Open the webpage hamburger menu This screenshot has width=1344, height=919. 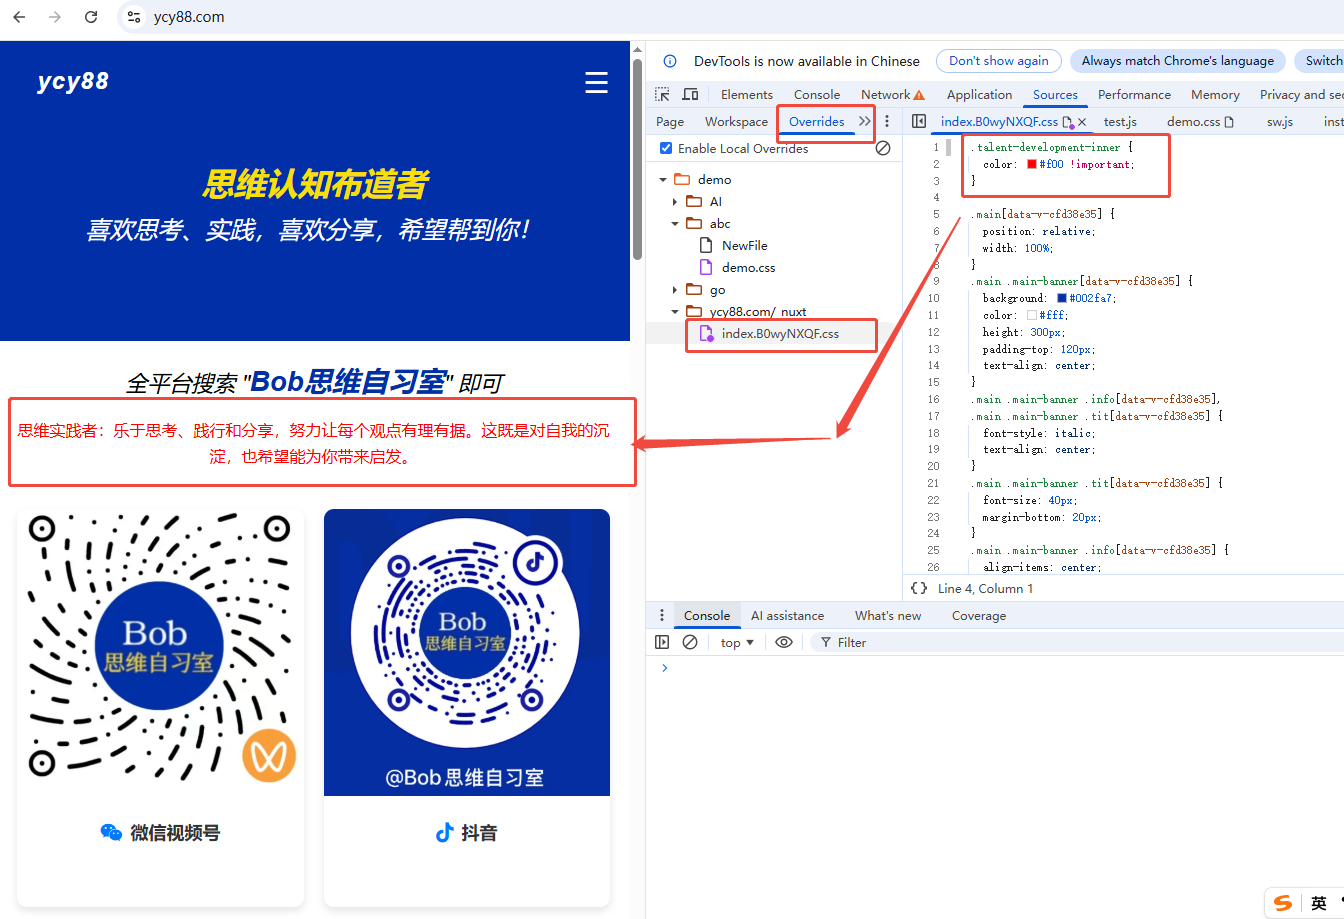pos(596,83)
